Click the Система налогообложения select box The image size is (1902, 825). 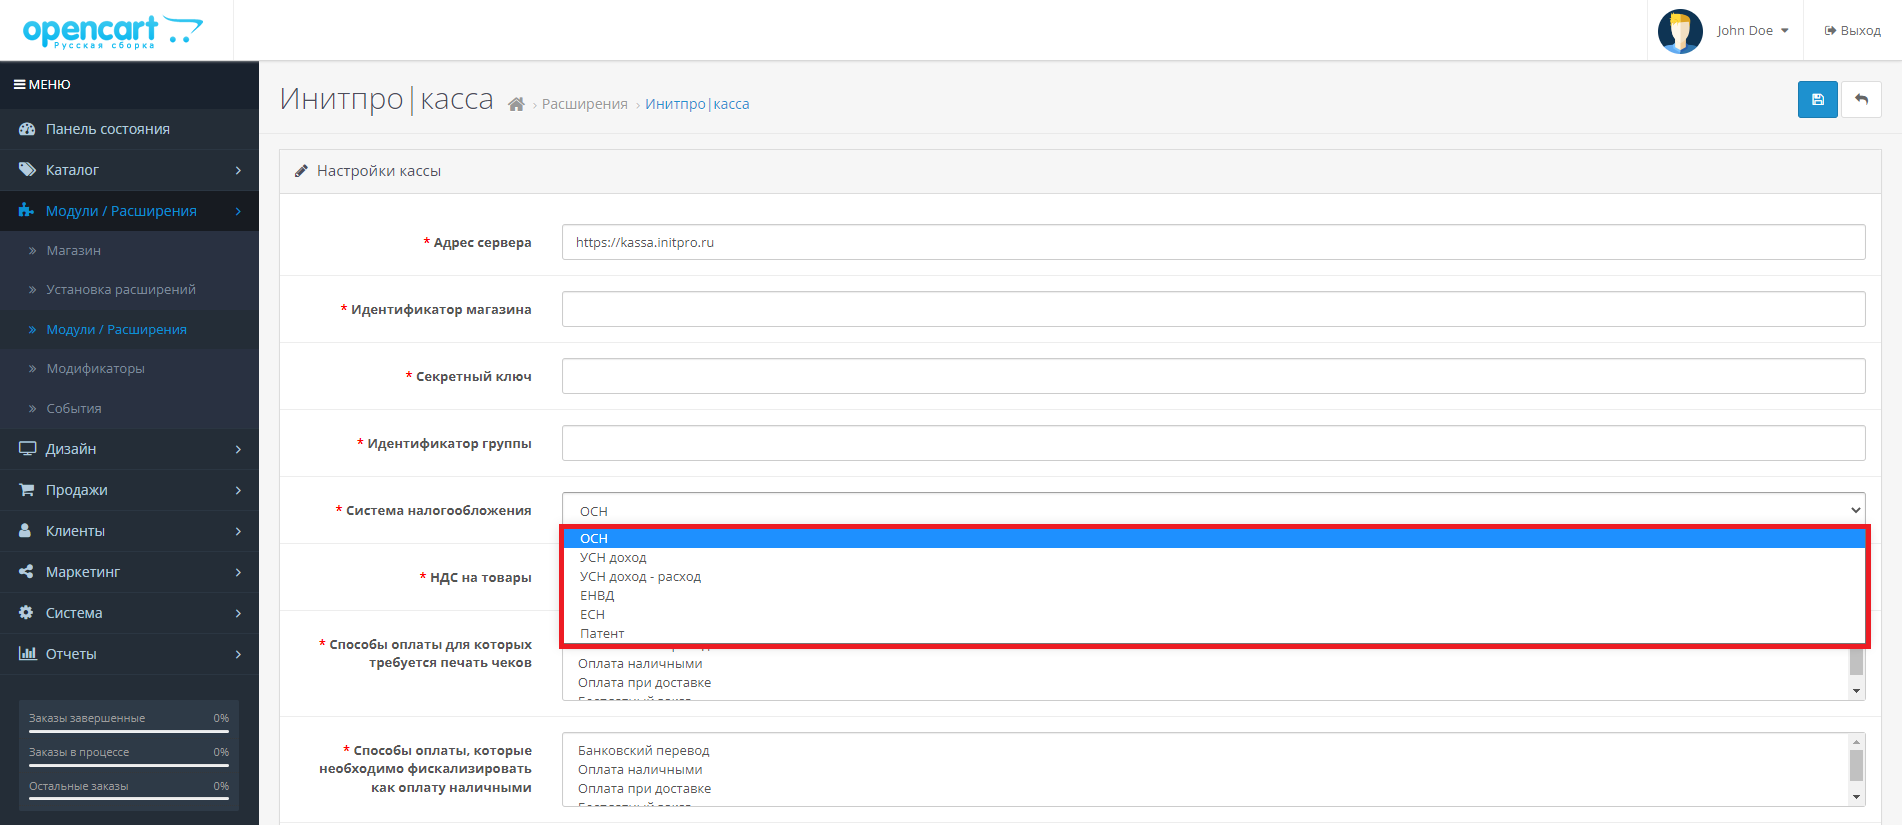pyautogui.click(x=1213, y=510)
